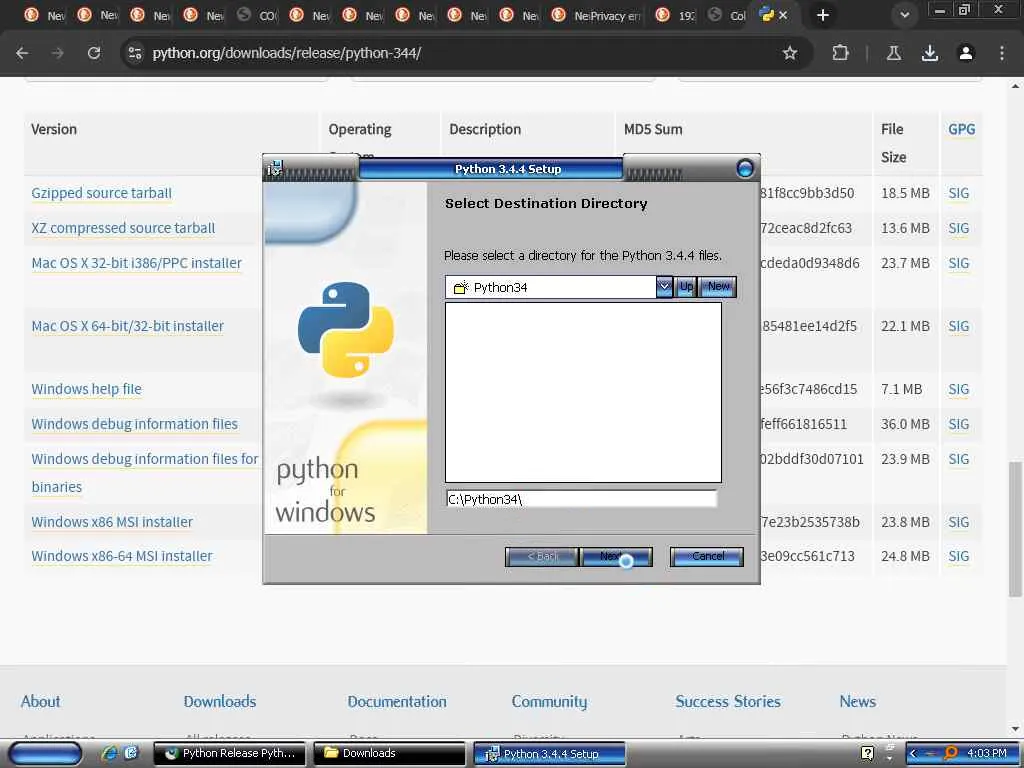The height and width of the screenshot is (768, 1024).
Task: Open Mac OS X 32-bit i386/PPC installer link
Action: point(136,263)
